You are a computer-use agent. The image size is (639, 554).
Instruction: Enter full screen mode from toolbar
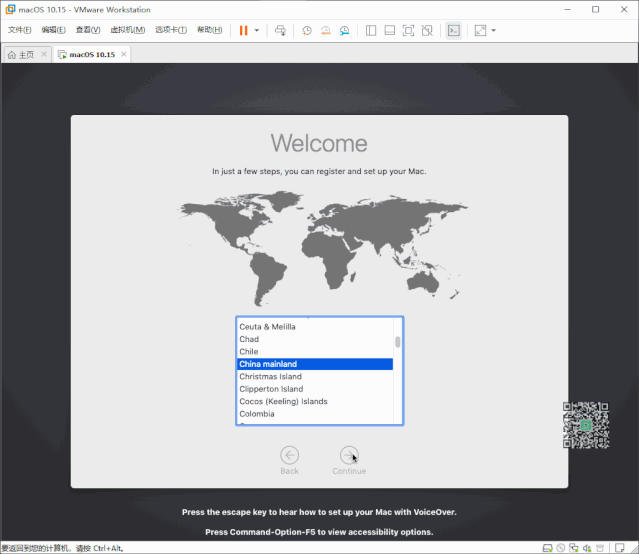pyautogui.click(x=408, y=30)
